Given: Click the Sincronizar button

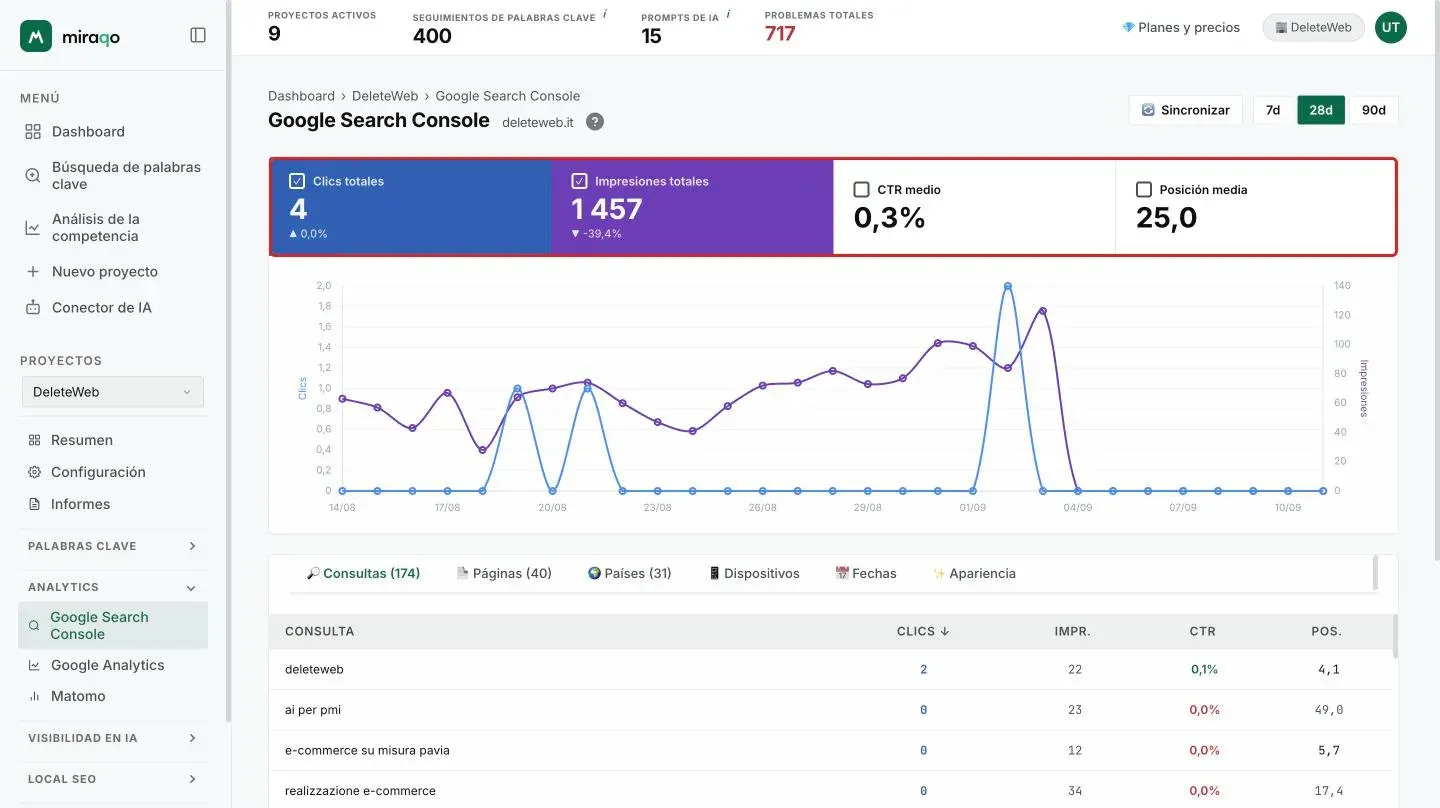Looking at the screenshot, I should click(1186, 110).
